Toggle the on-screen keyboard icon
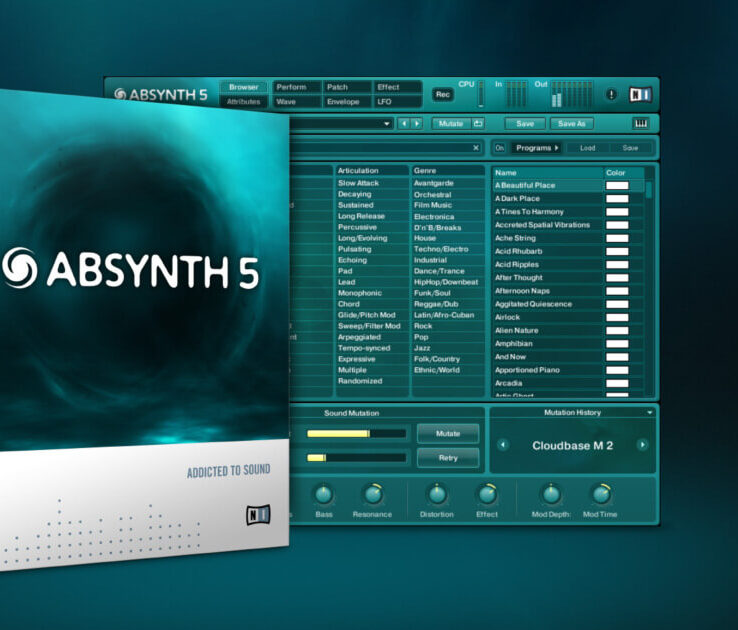The image size is (738, 630). (x=641, y=123)
